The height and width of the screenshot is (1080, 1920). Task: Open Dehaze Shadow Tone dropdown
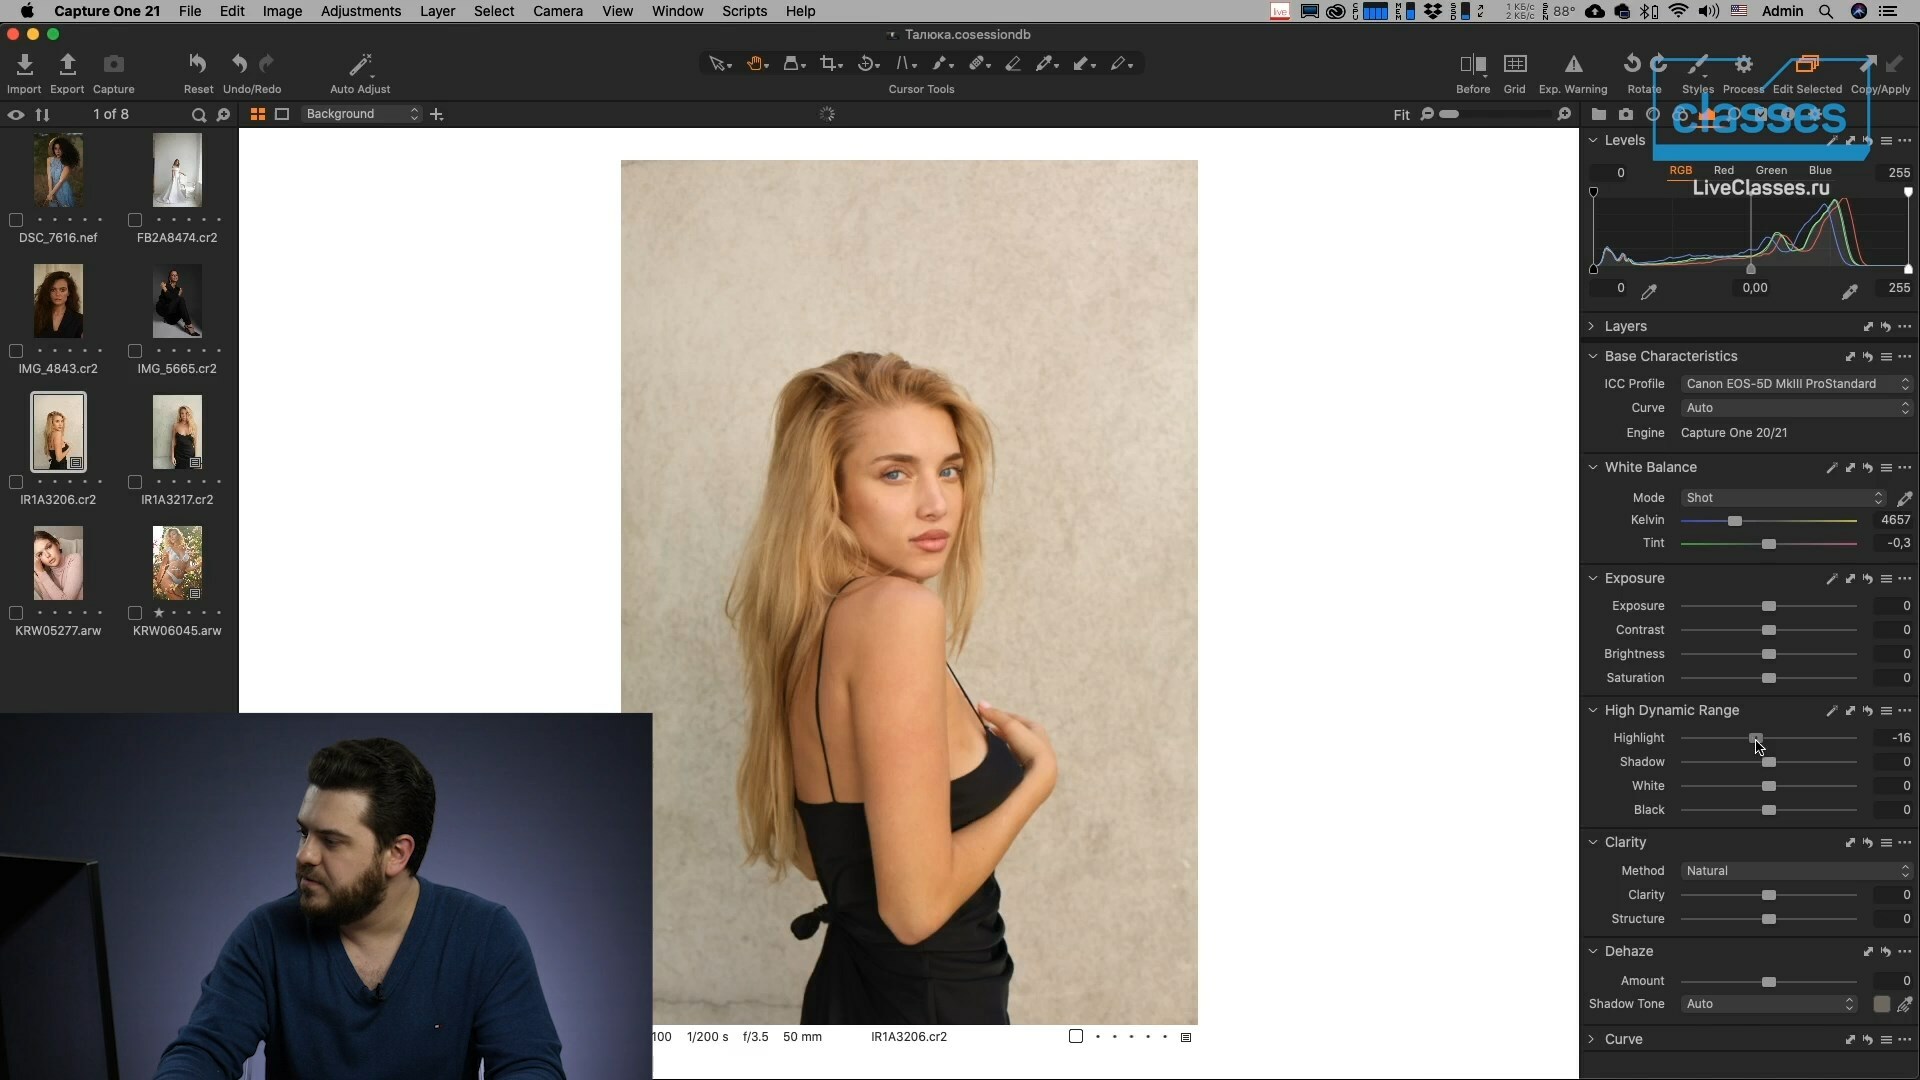(x=1768, y=1004)
